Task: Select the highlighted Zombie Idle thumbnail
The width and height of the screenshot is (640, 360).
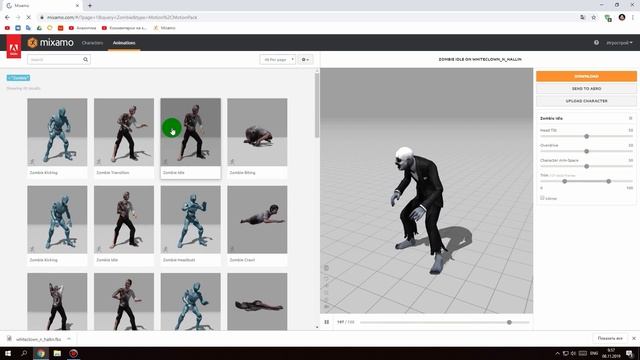Action: (191, 132)
